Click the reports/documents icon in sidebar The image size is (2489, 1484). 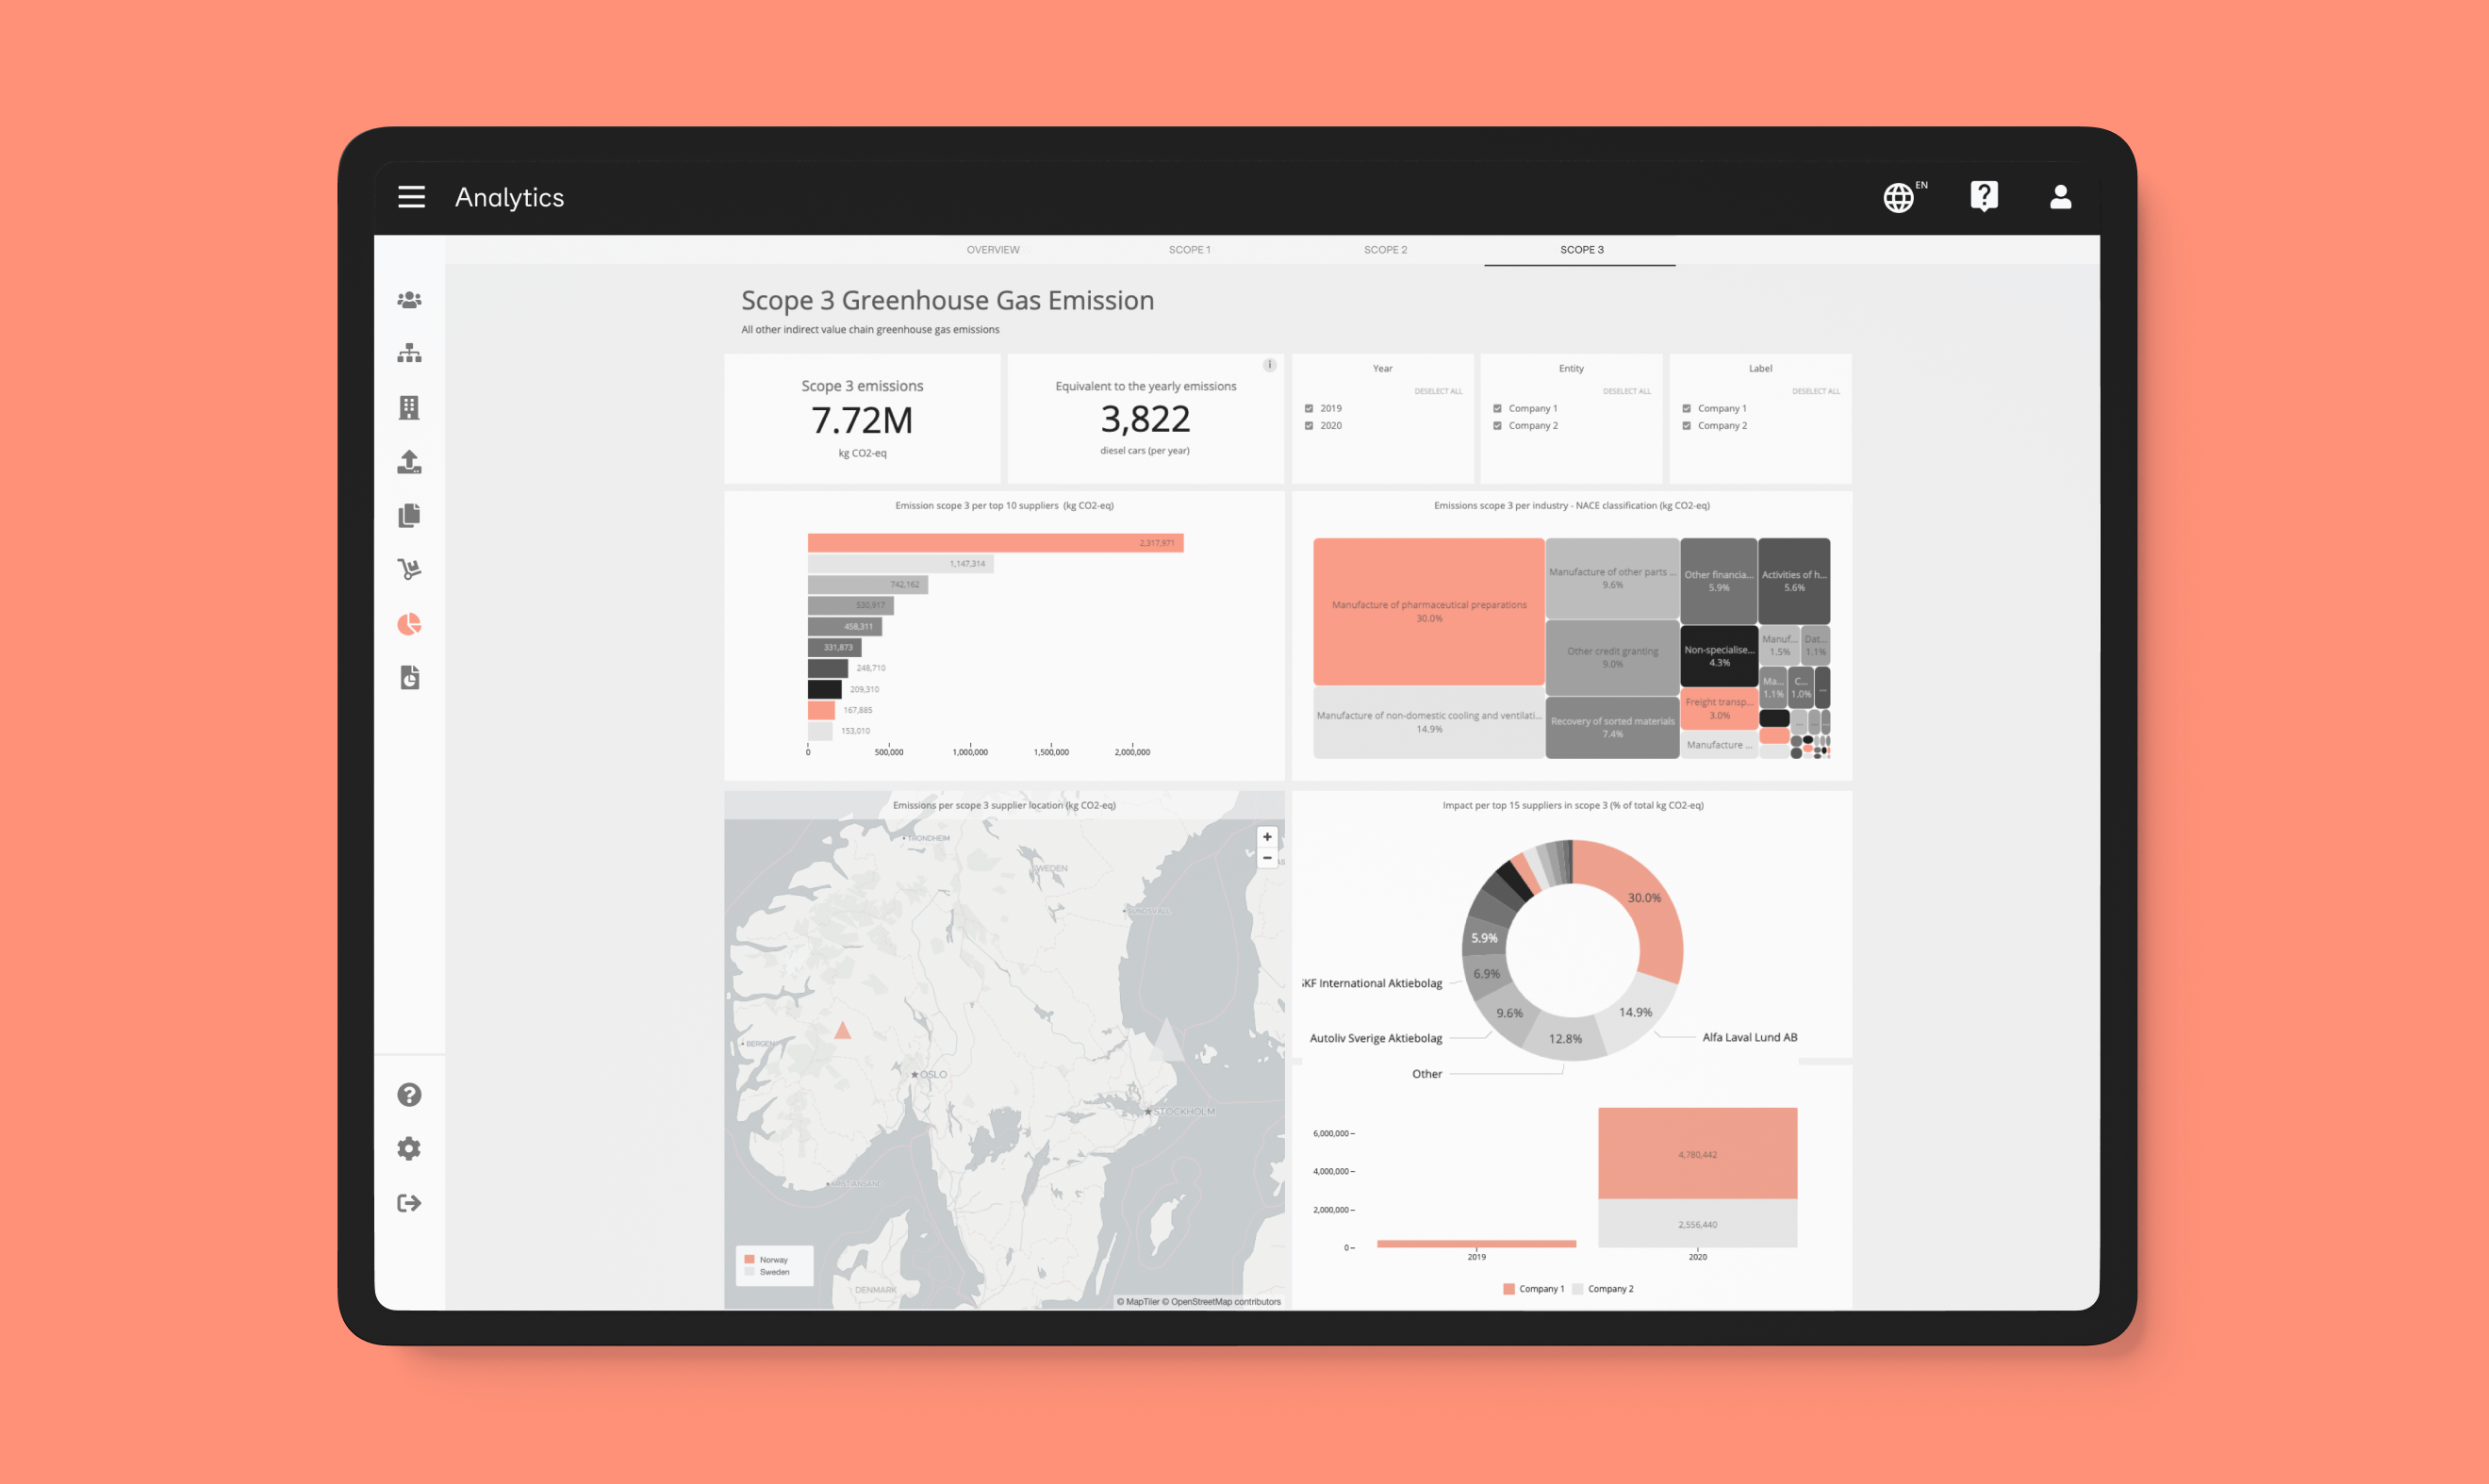coord(410,514)
